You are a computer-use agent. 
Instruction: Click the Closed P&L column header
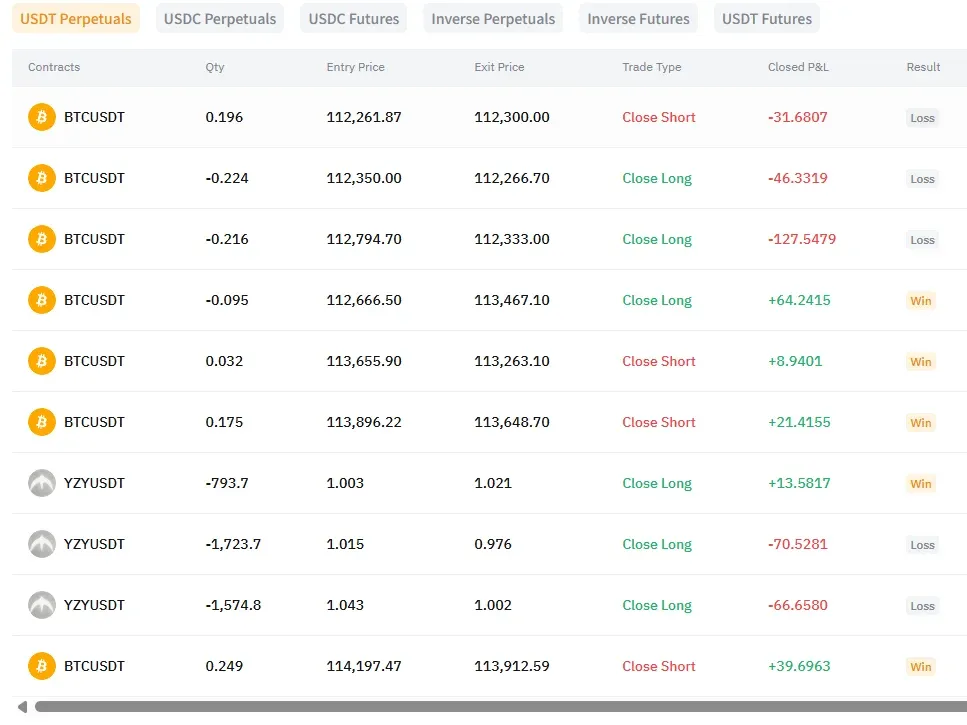click(x=798, y=67)
